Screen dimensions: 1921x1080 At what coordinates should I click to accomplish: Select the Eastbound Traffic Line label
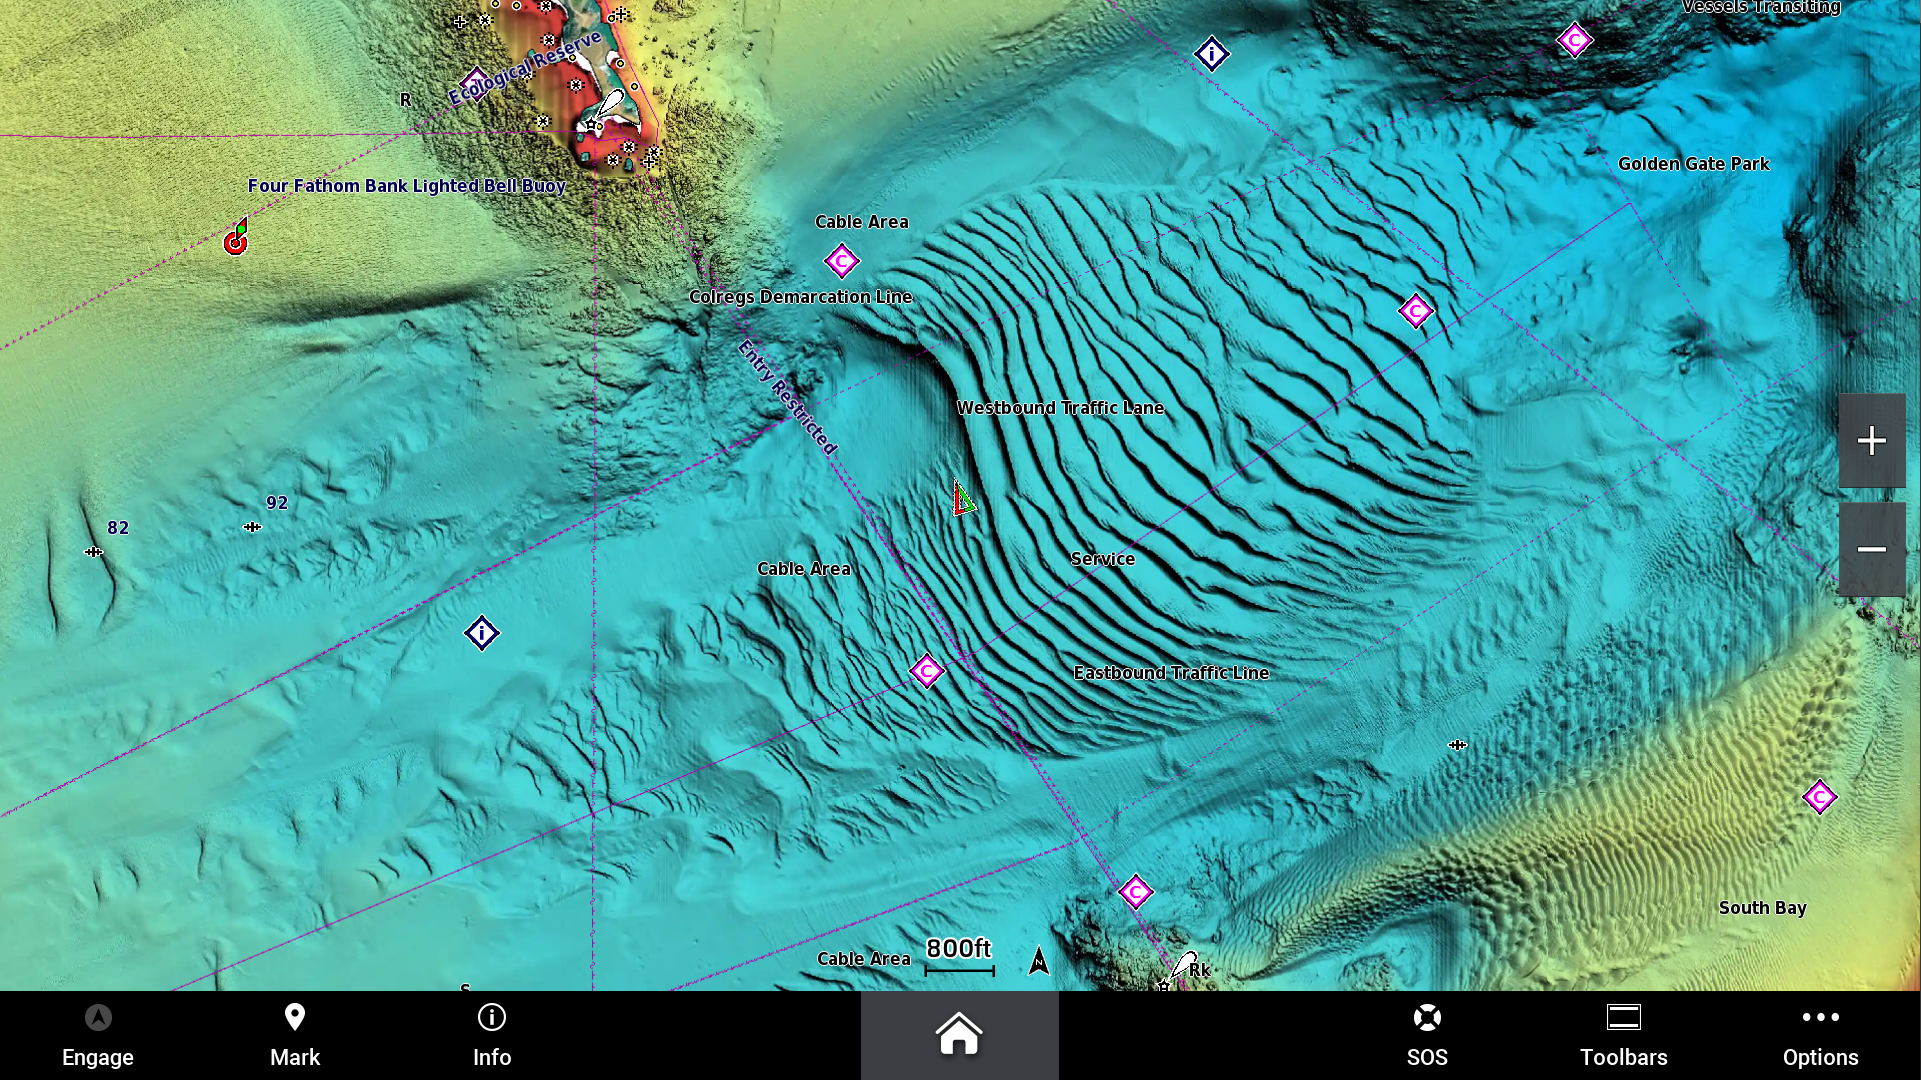1170,671
